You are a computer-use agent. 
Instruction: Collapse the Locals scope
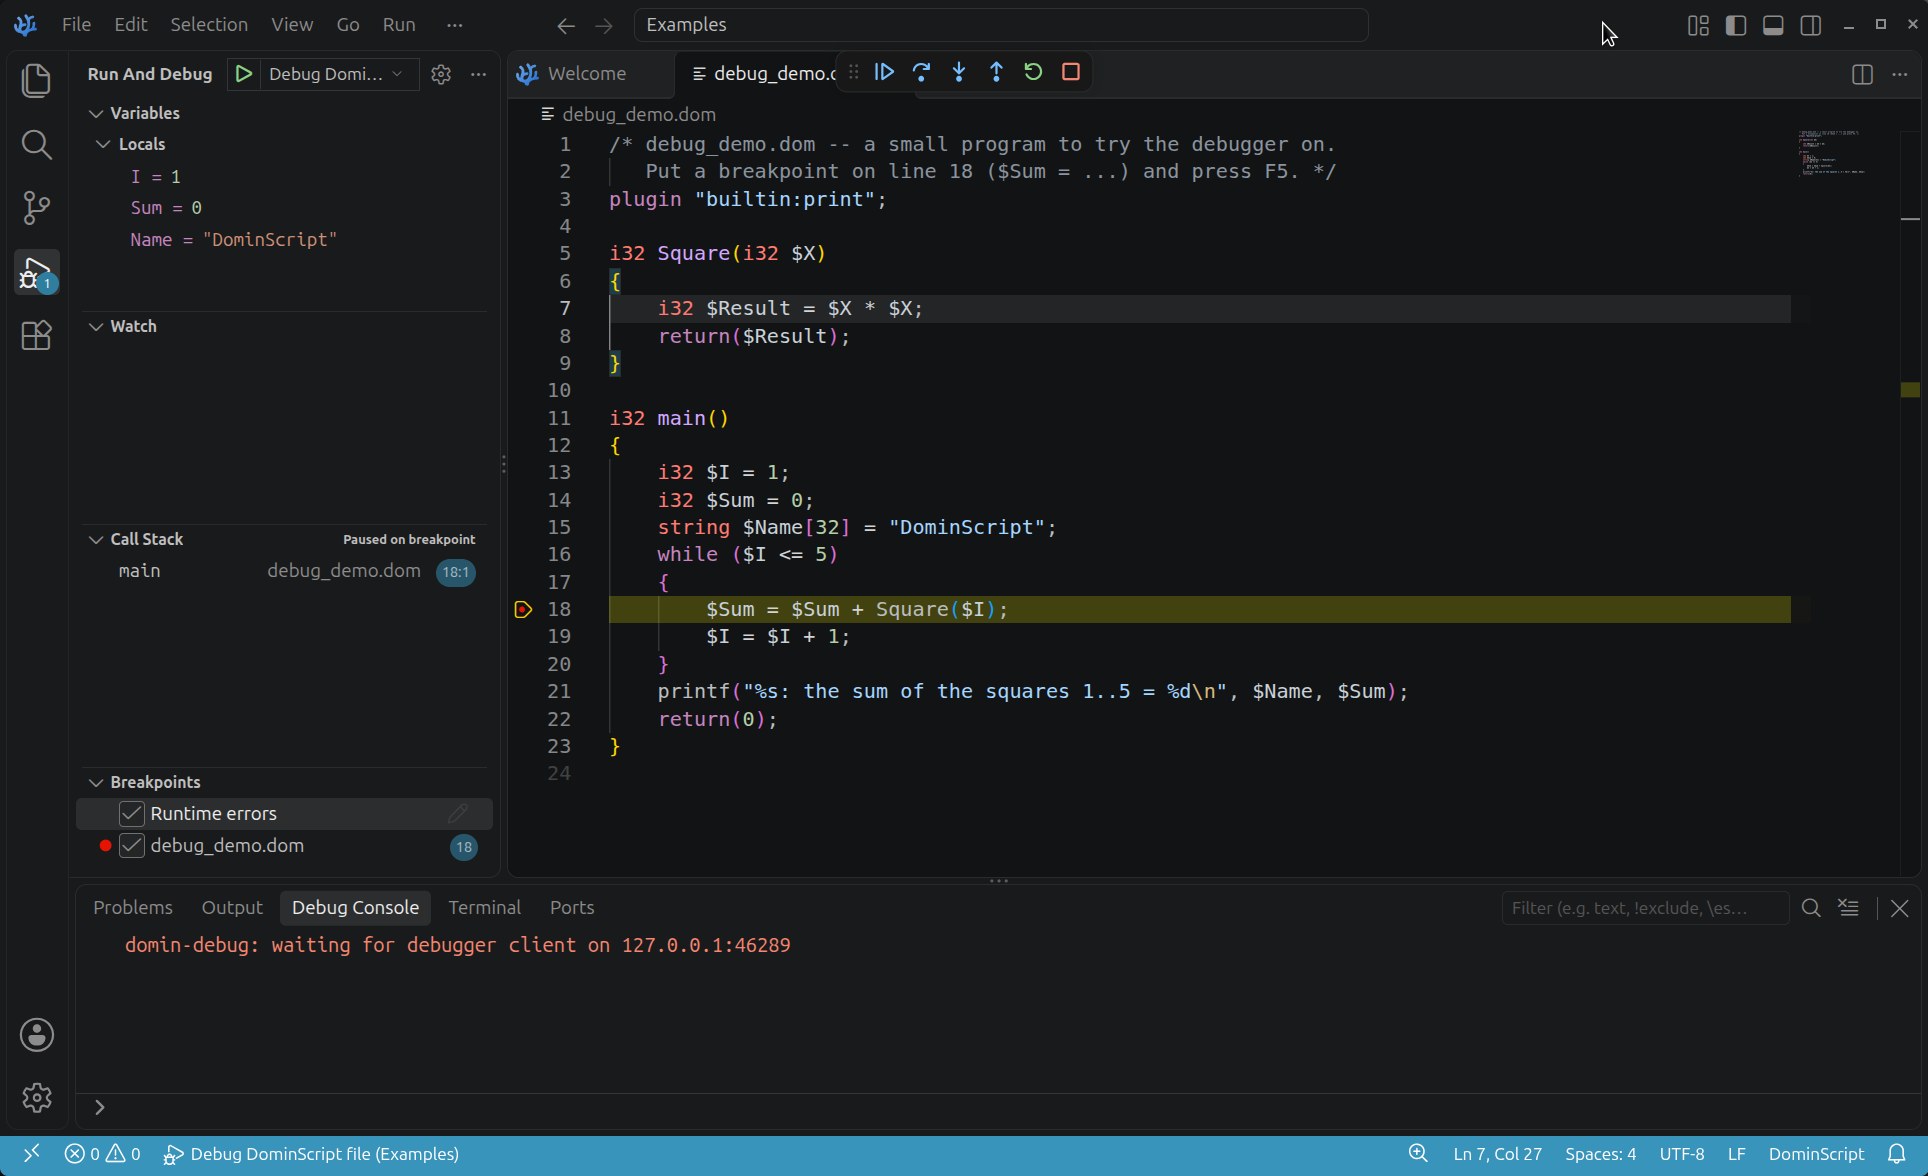(102, 144)
